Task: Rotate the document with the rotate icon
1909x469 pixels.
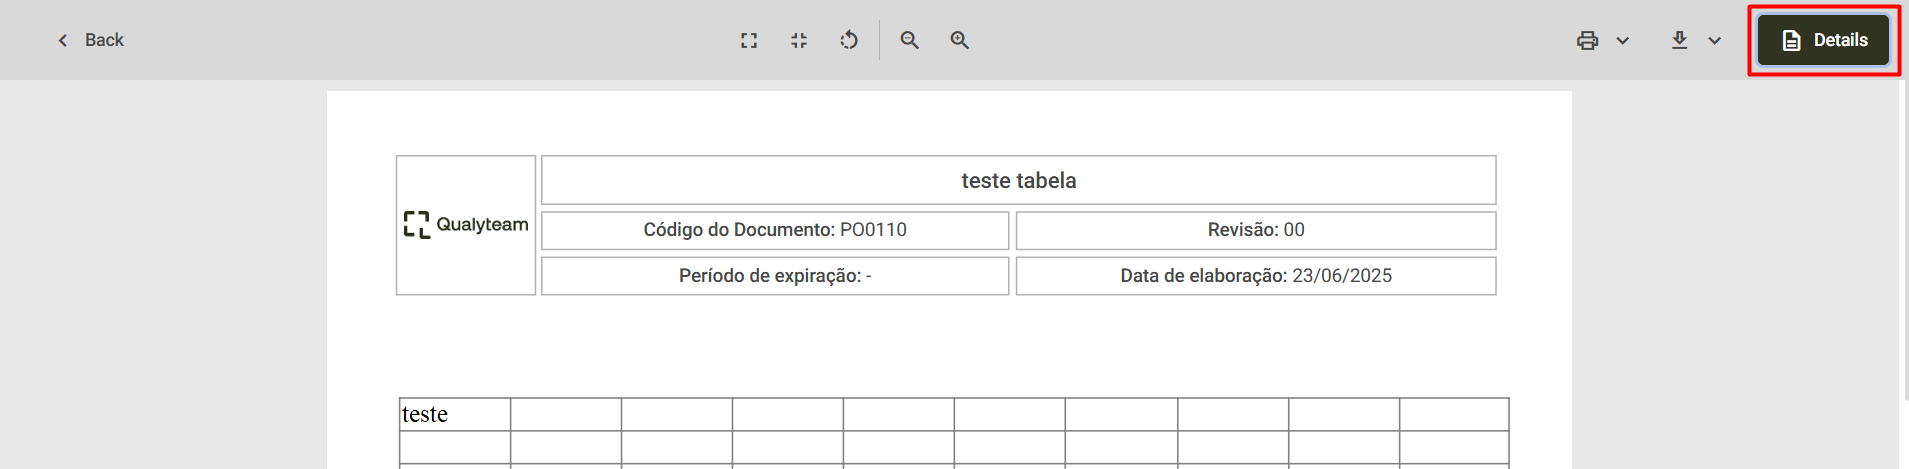Action: [x=849, y=40]
